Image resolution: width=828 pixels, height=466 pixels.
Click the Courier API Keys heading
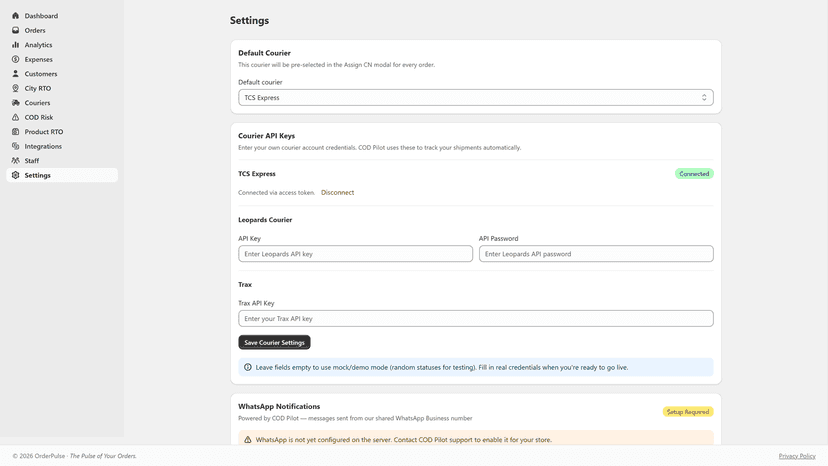(x=267, y=136)
